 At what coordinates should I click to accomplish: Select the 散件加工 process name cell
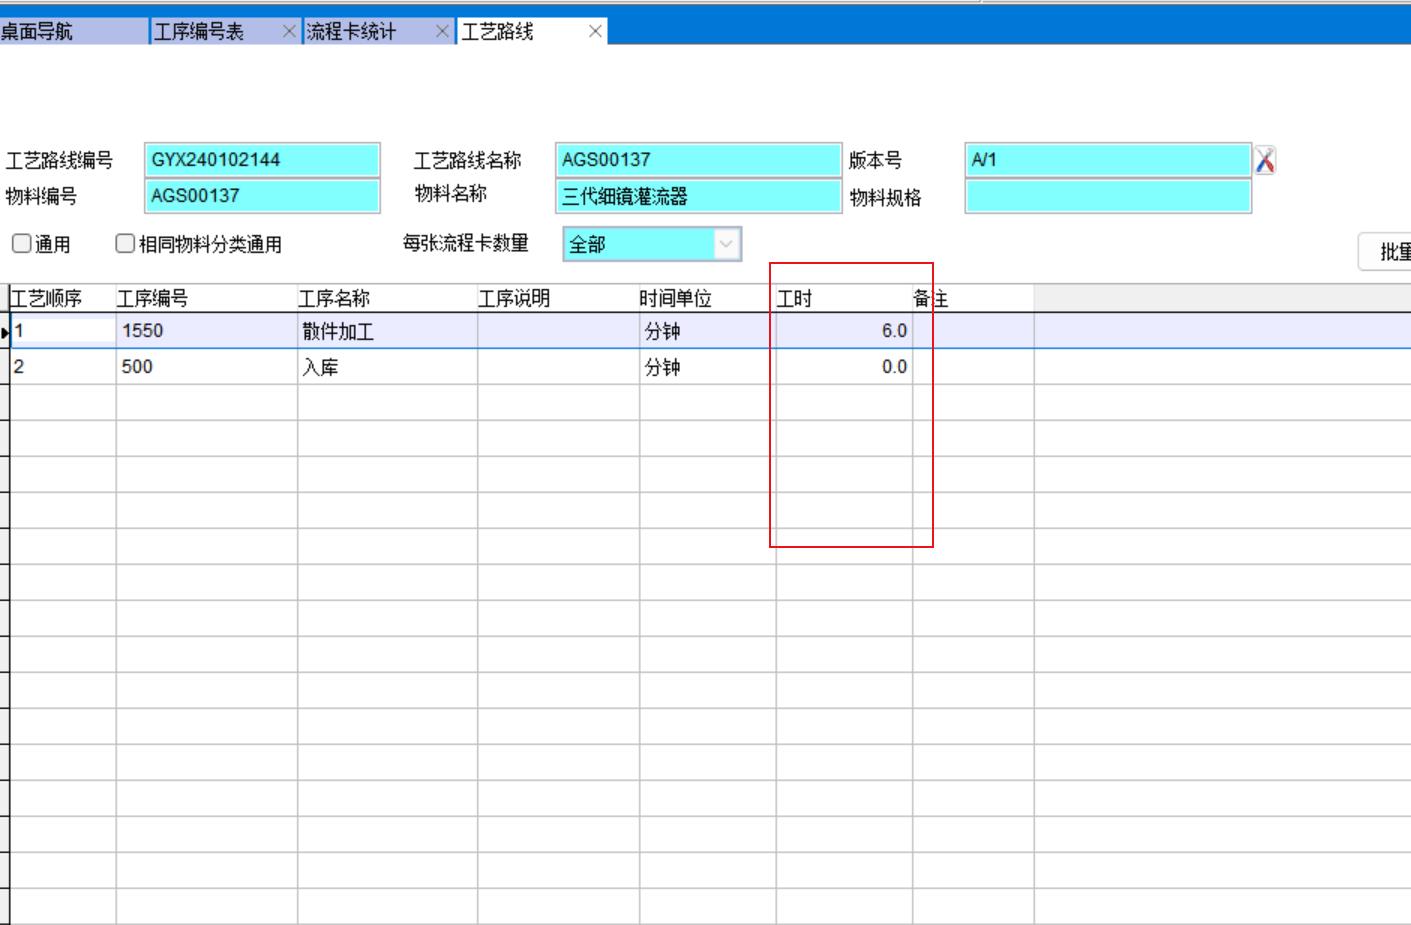386,331
